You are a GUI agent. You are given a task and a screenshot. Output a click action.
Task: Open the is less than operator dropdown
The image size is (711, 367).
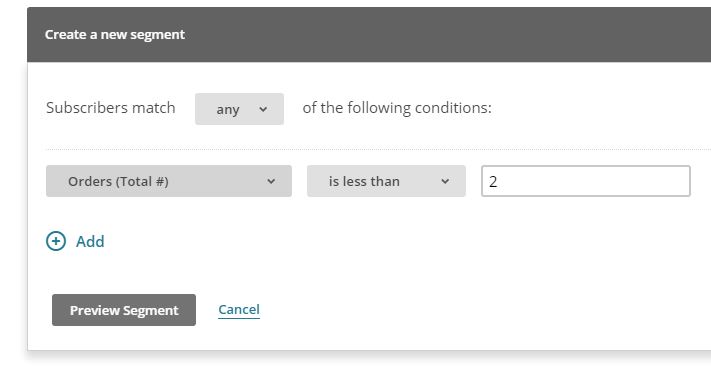click(386, 181)
